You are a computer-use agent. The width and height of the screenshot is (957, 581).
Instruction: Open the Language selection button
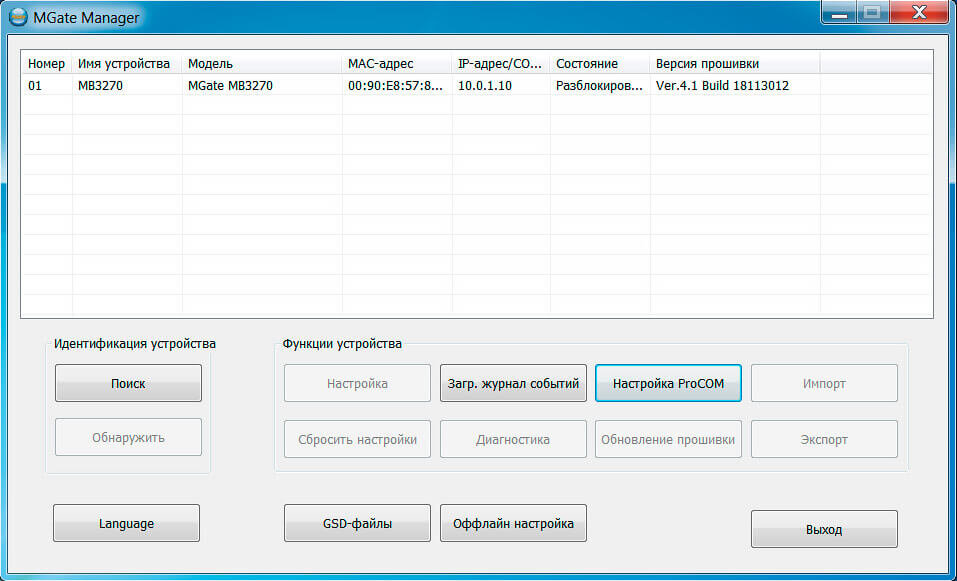click(x=126, y=523)
